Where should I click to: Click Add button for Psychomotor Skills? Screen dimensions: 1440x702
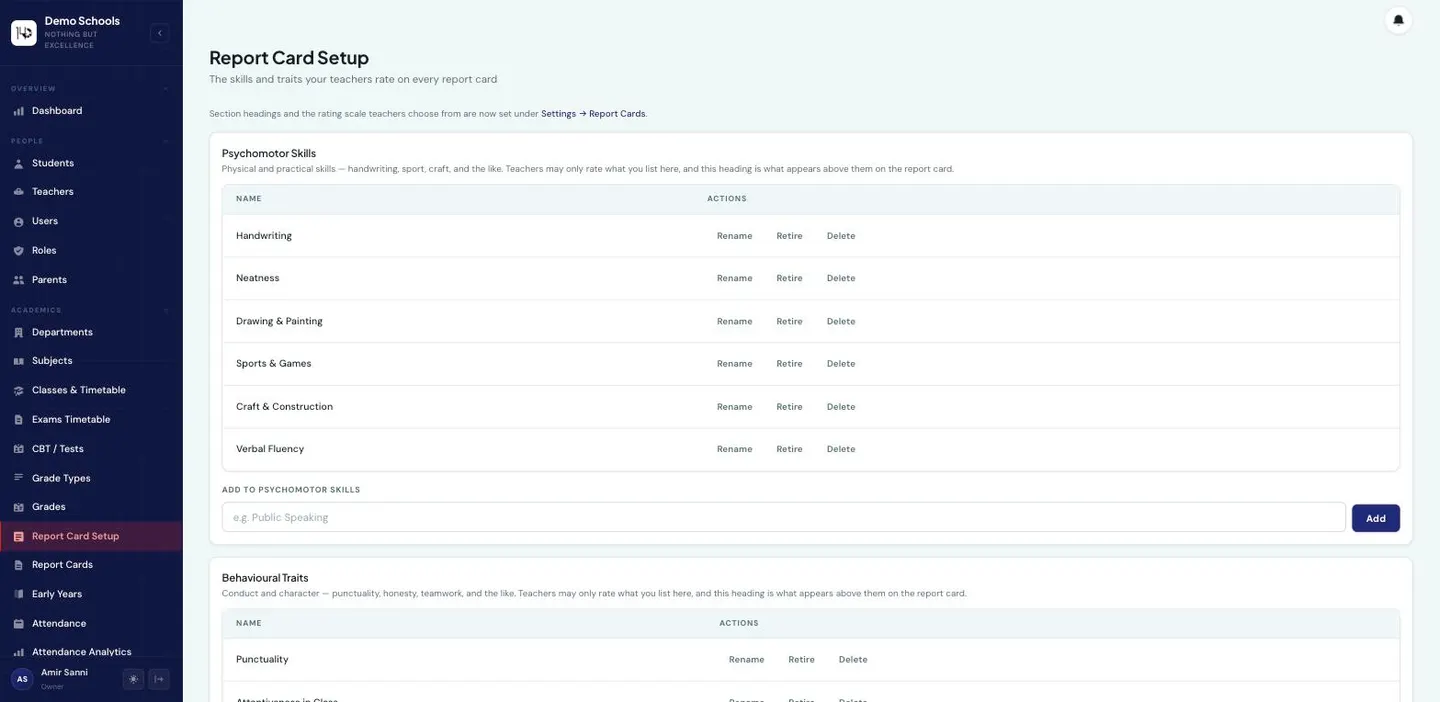pos(1376,518)
